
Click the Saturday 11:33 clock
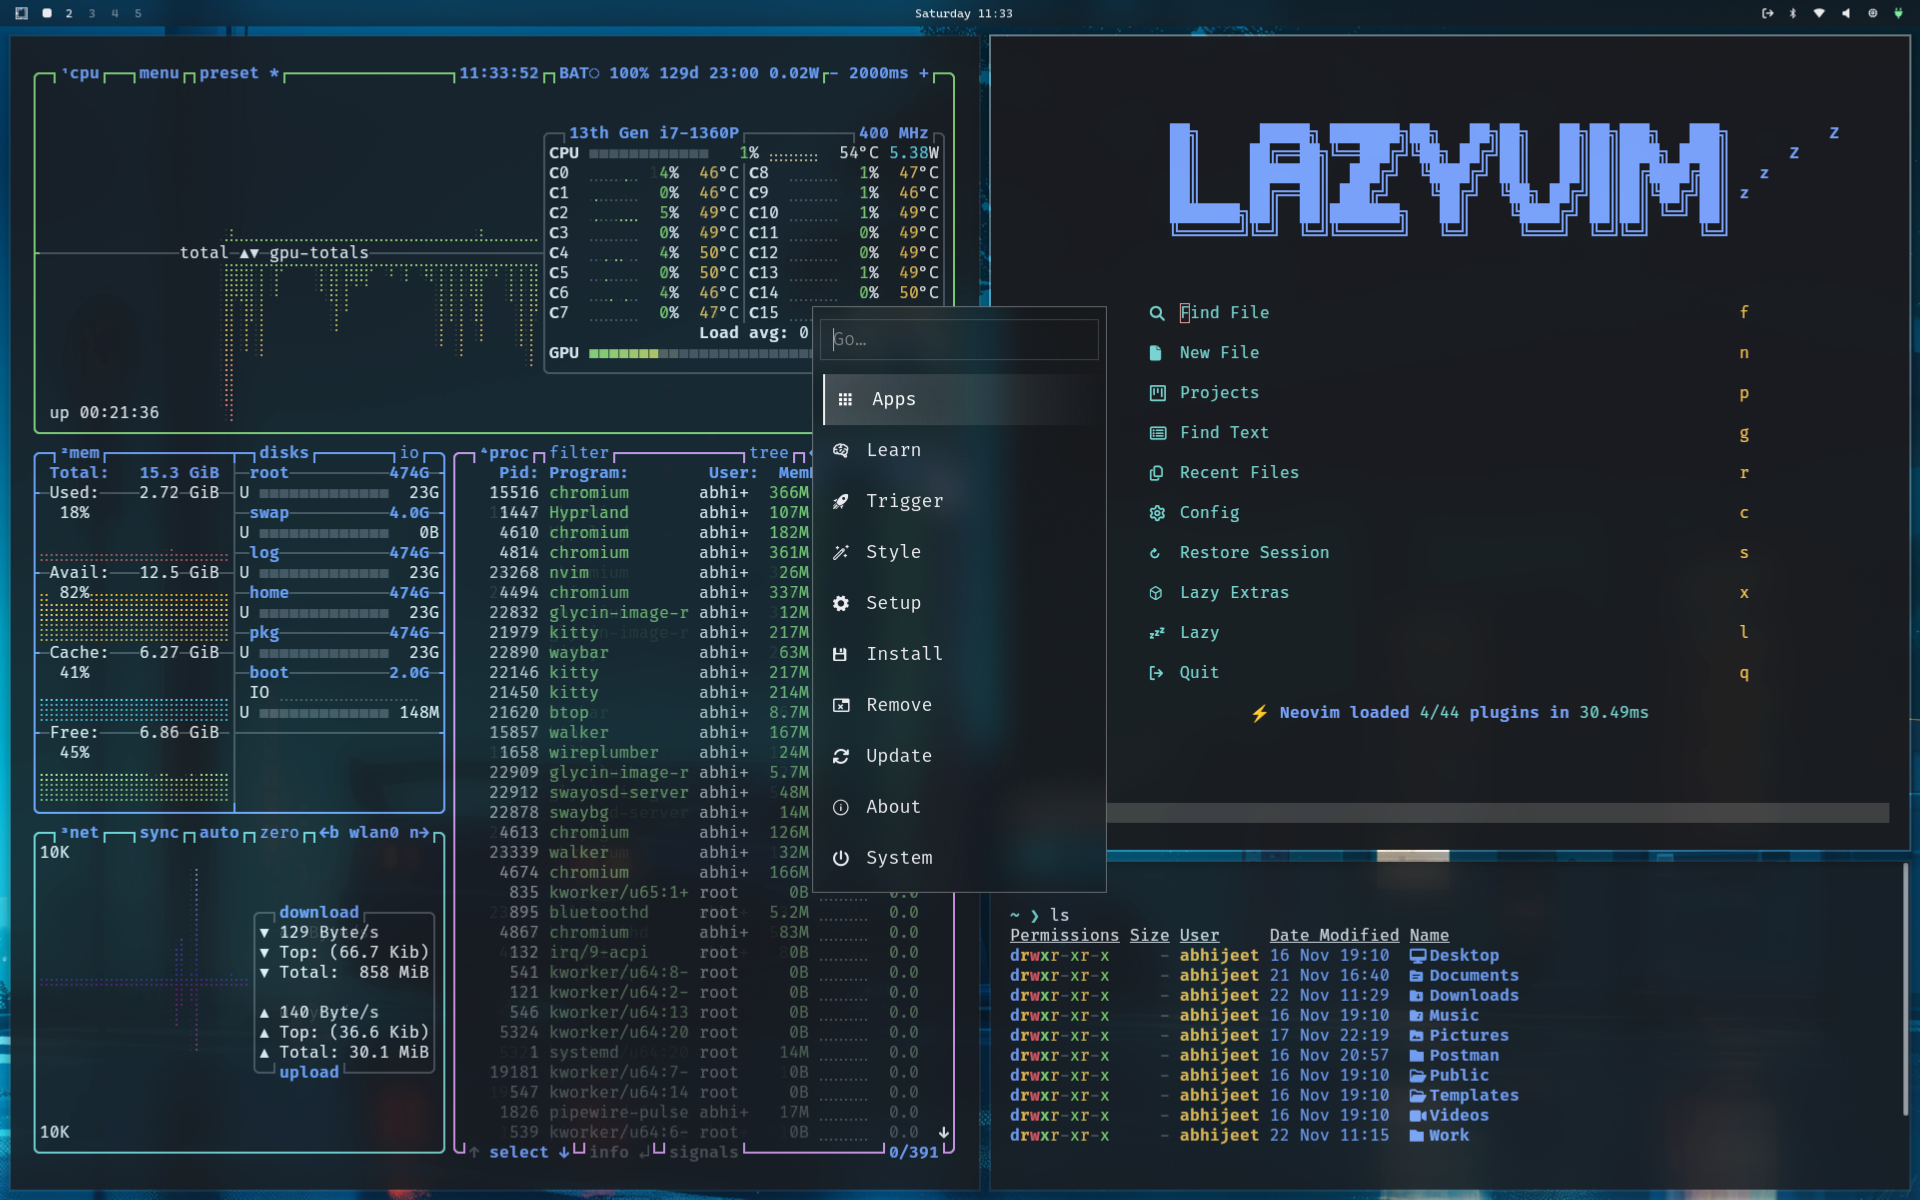pyautogui.click(x=963, y=13)
